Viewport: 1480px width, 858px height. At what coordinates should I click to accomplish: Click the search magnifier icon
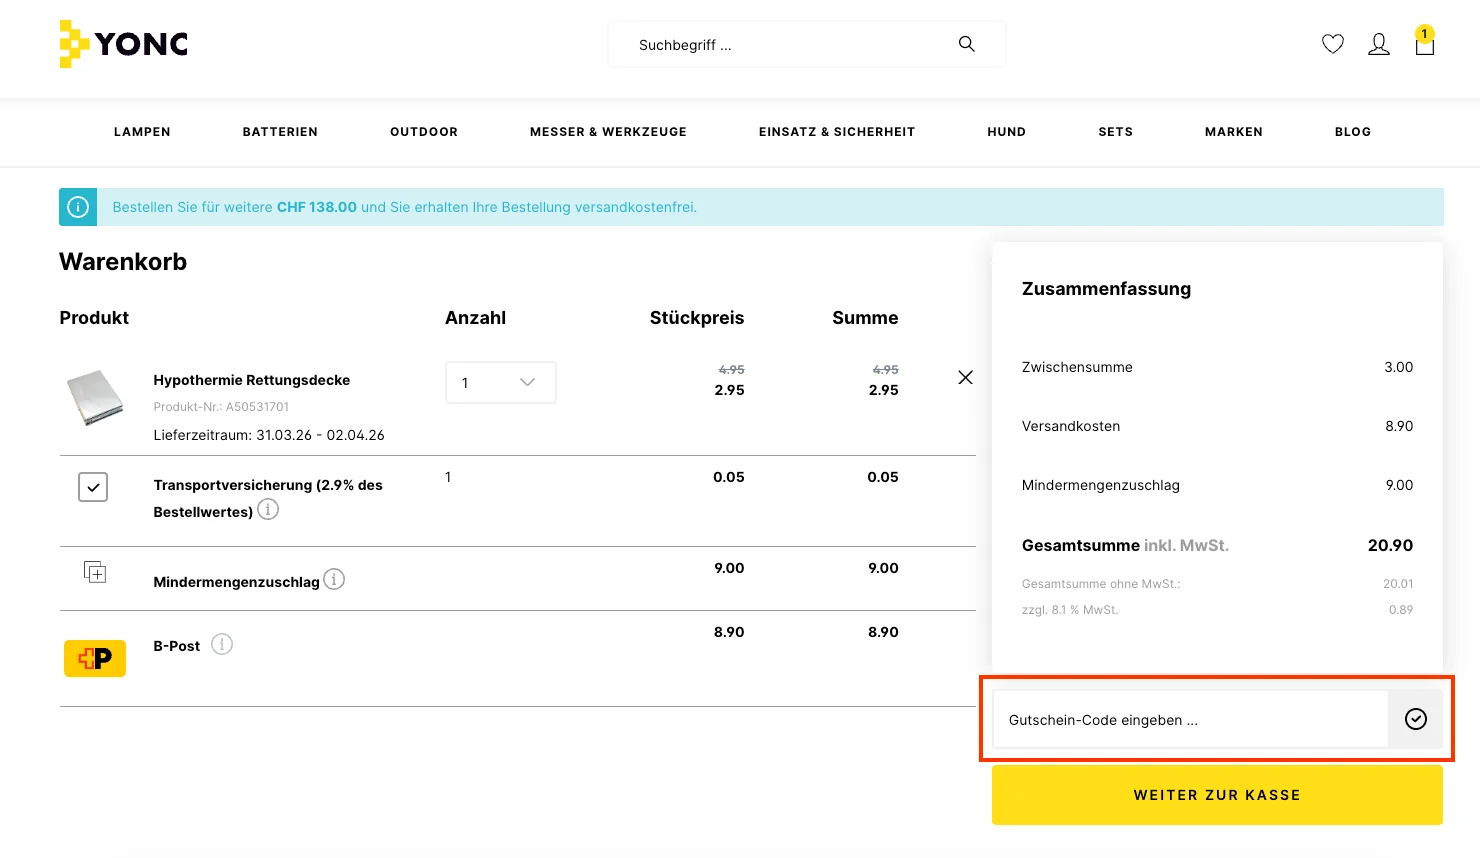966,44
